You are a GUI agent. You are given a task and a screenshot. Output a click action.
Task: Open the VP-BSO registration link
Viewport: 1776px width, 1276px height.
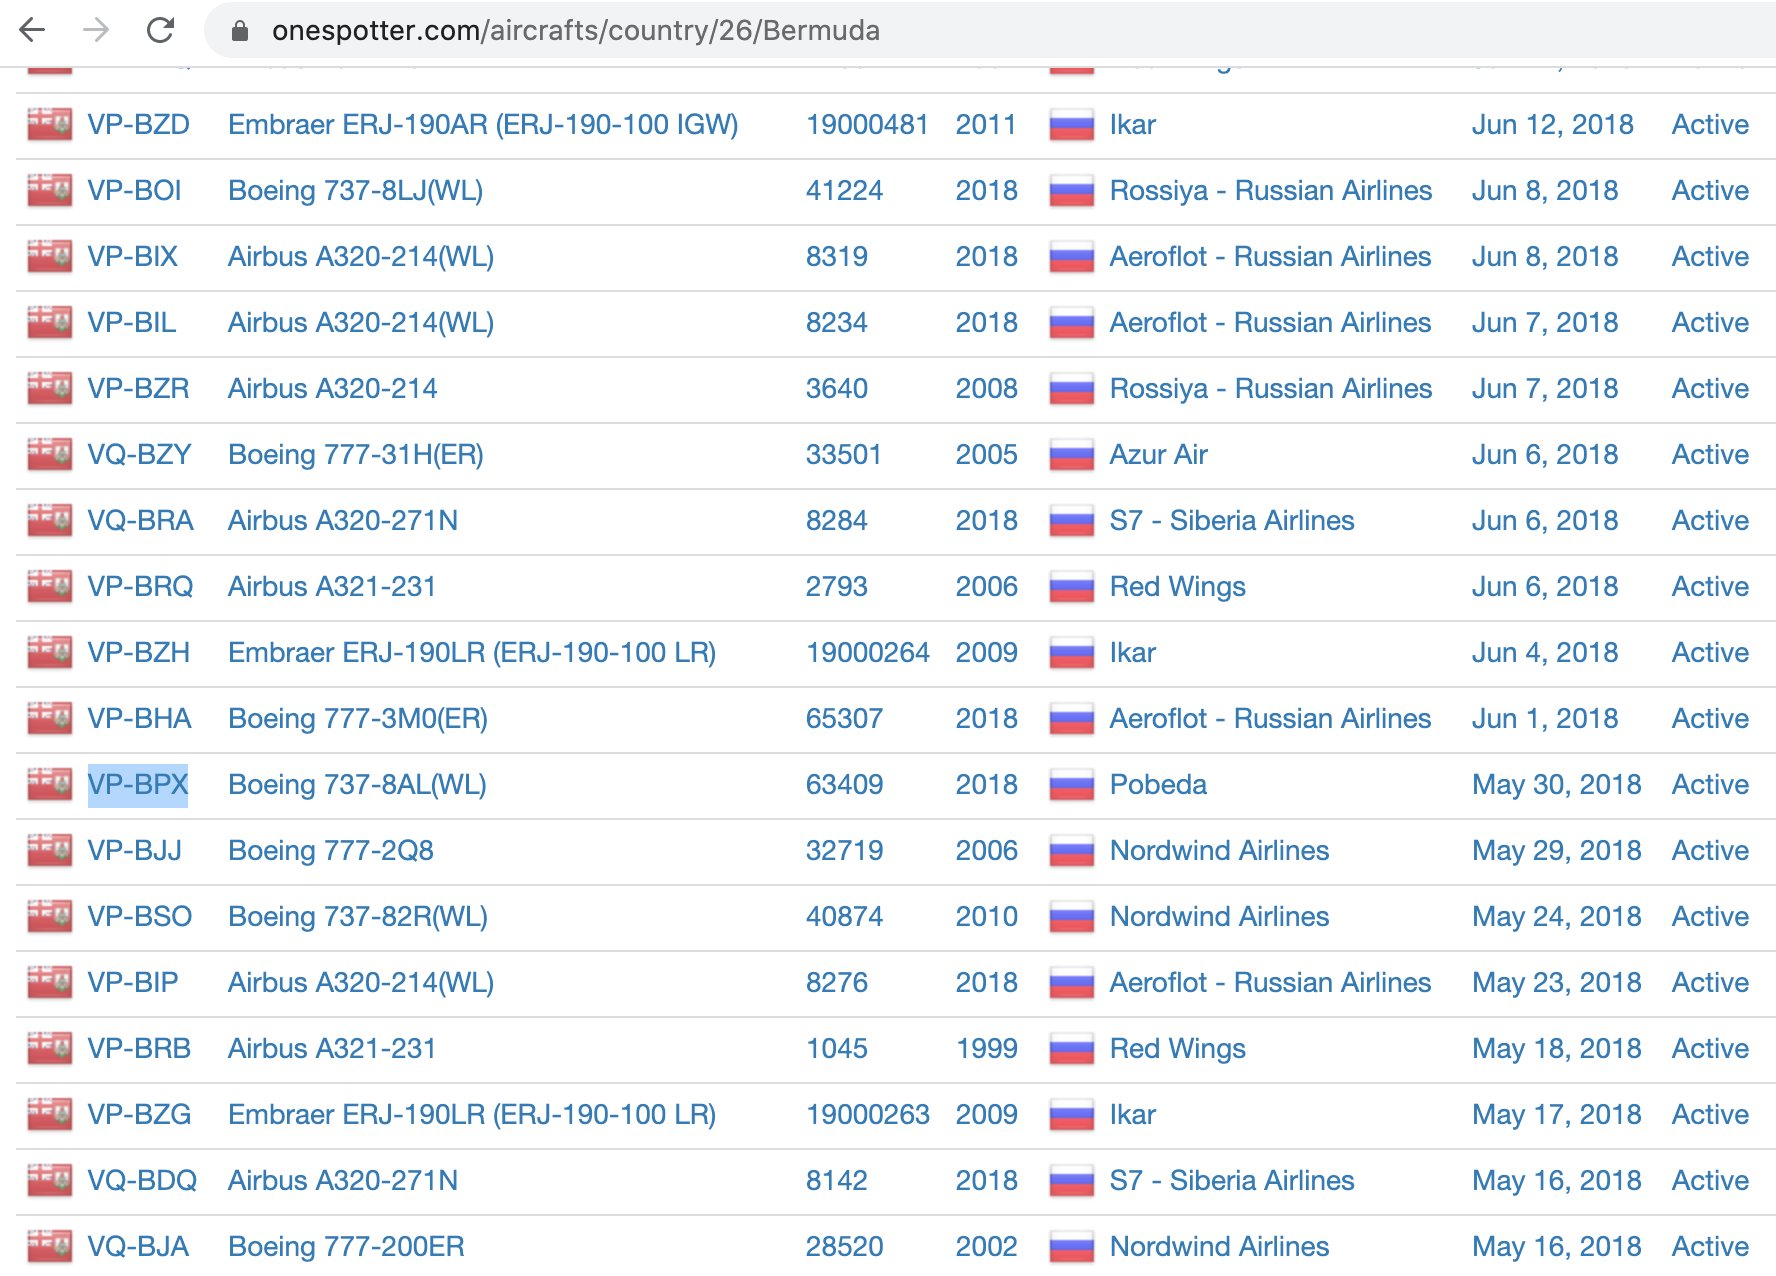tap(140, 917)
